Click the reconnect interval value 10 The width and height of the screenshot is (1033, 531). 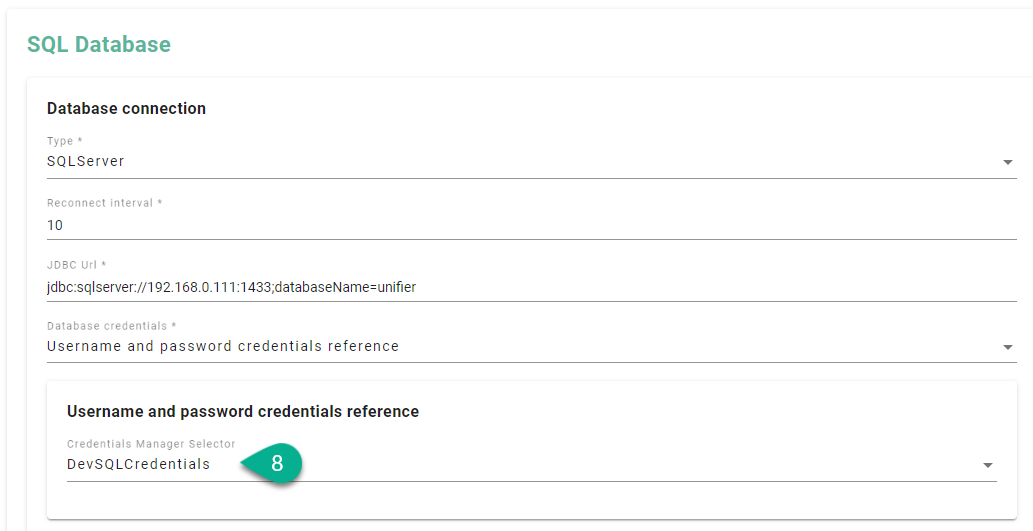pyautogui.click(x=55, y=225)
